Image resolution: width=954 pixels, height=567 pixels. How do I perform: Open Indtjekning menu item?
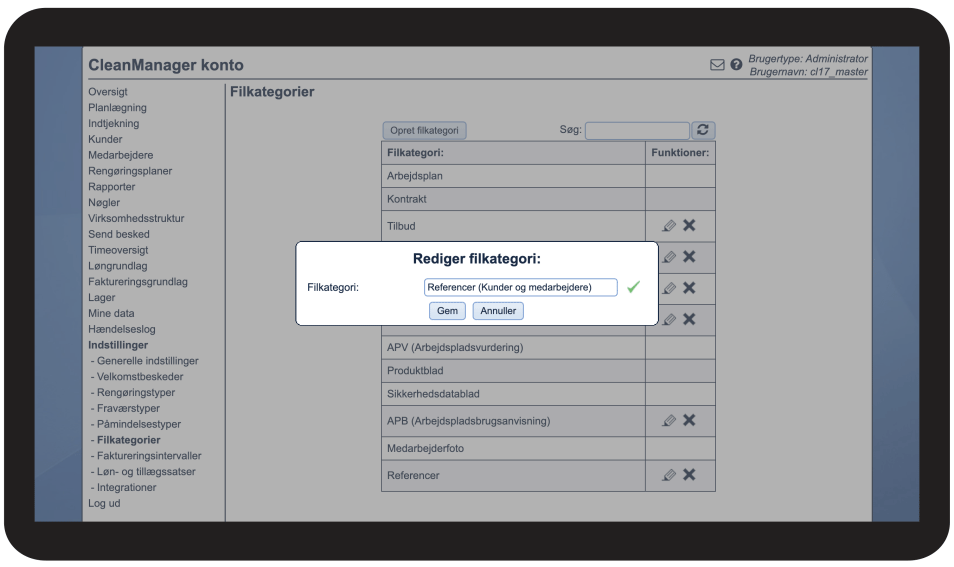(x=114, y=123)
